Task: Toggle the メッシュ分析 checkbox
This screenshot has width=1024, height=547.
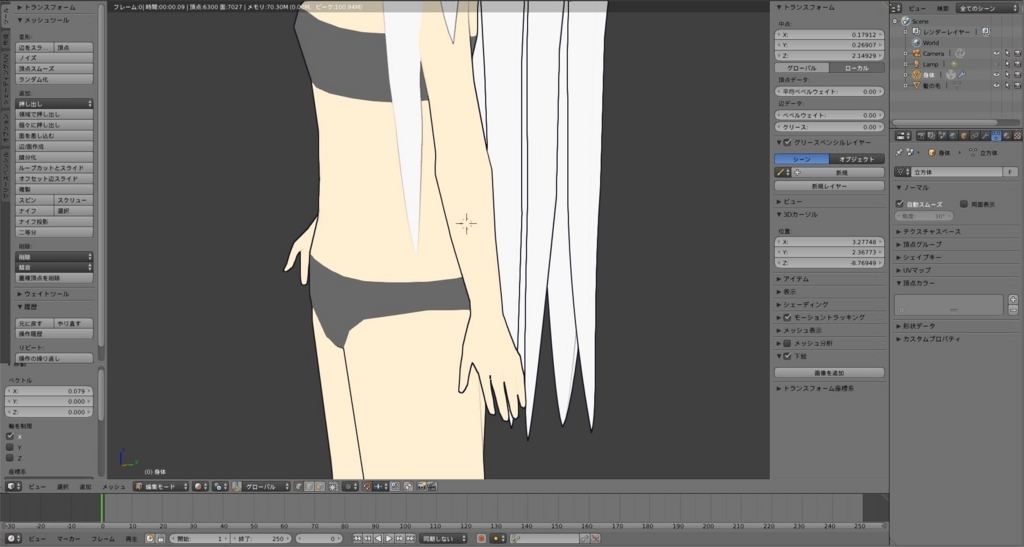Action: pos(787,343)
